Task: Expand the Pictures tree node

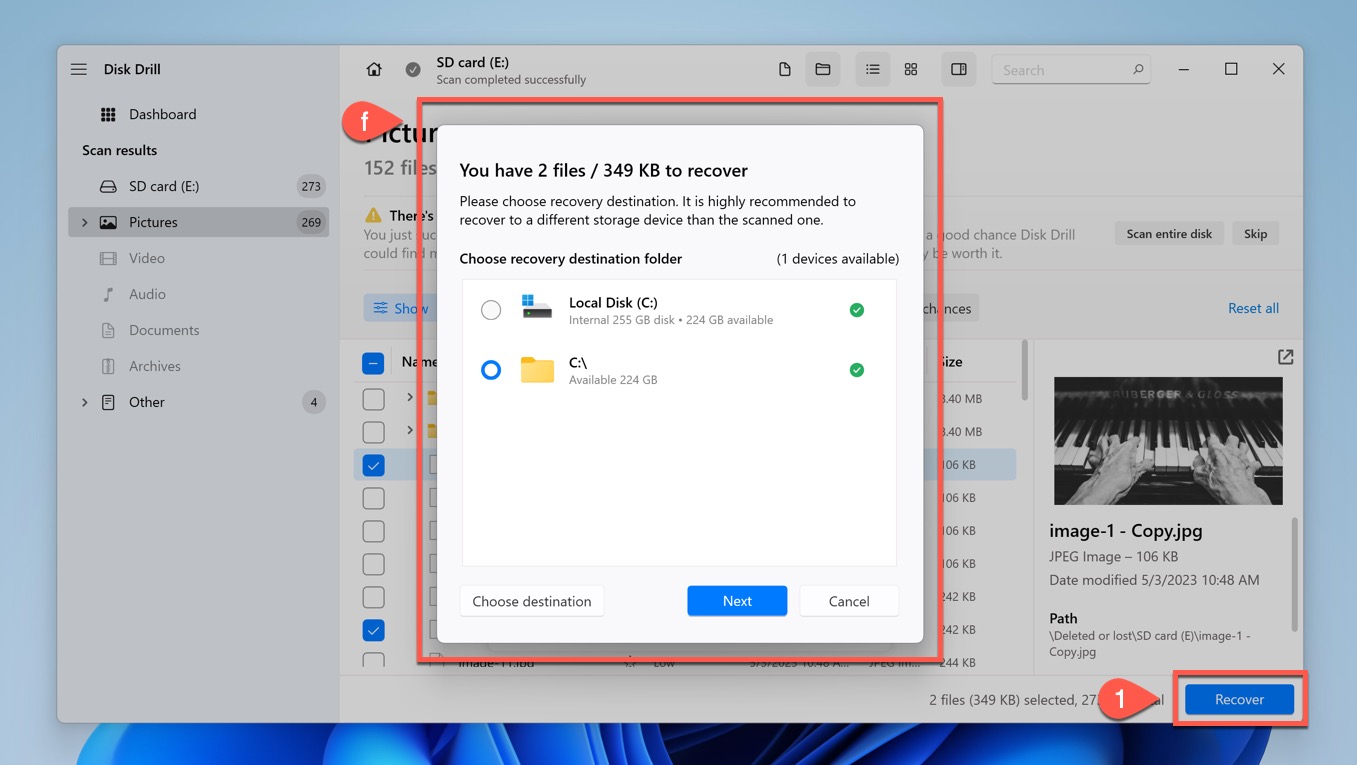Action: [x=84, y=222]
